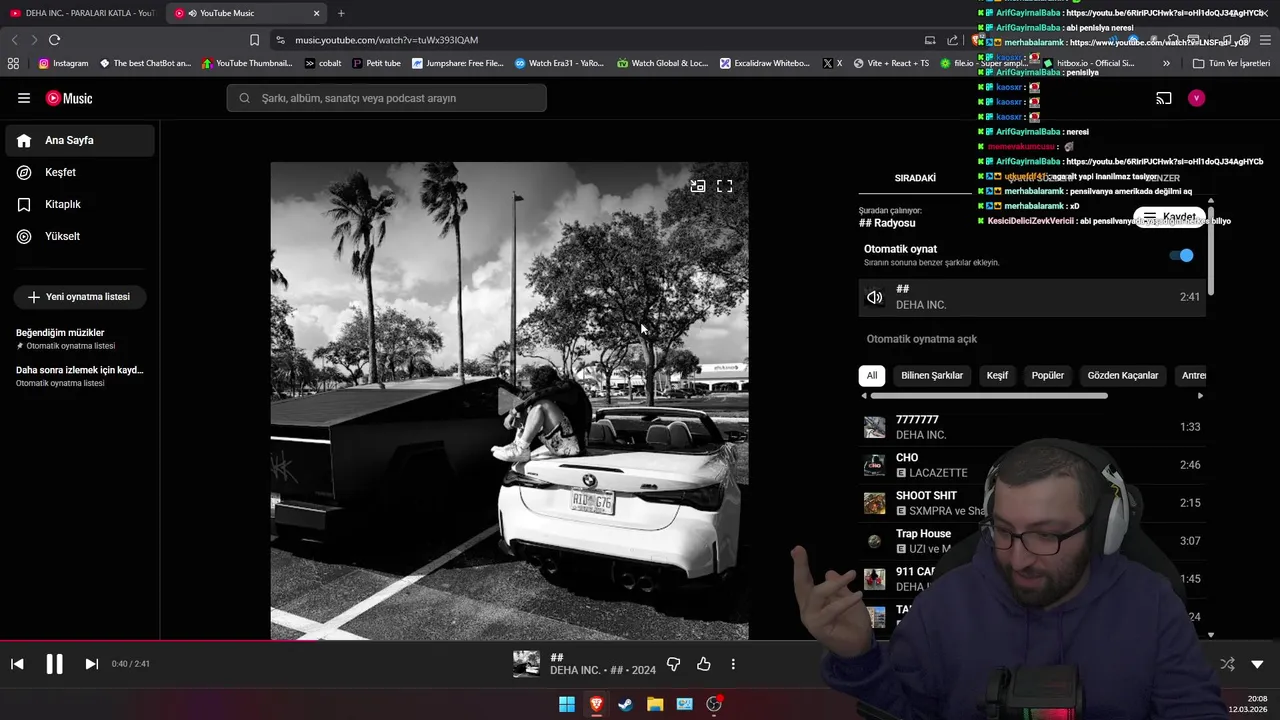Go back in browser history
The height and width of the screenshot is (720, 1280).
coord(14,40)
